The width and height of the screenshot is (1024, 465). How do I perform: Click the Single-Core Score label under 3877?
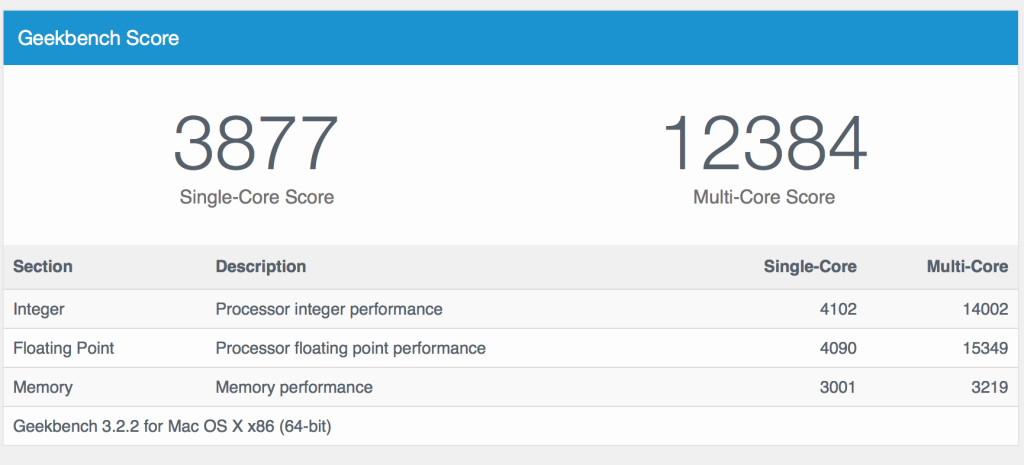(257, 198)
